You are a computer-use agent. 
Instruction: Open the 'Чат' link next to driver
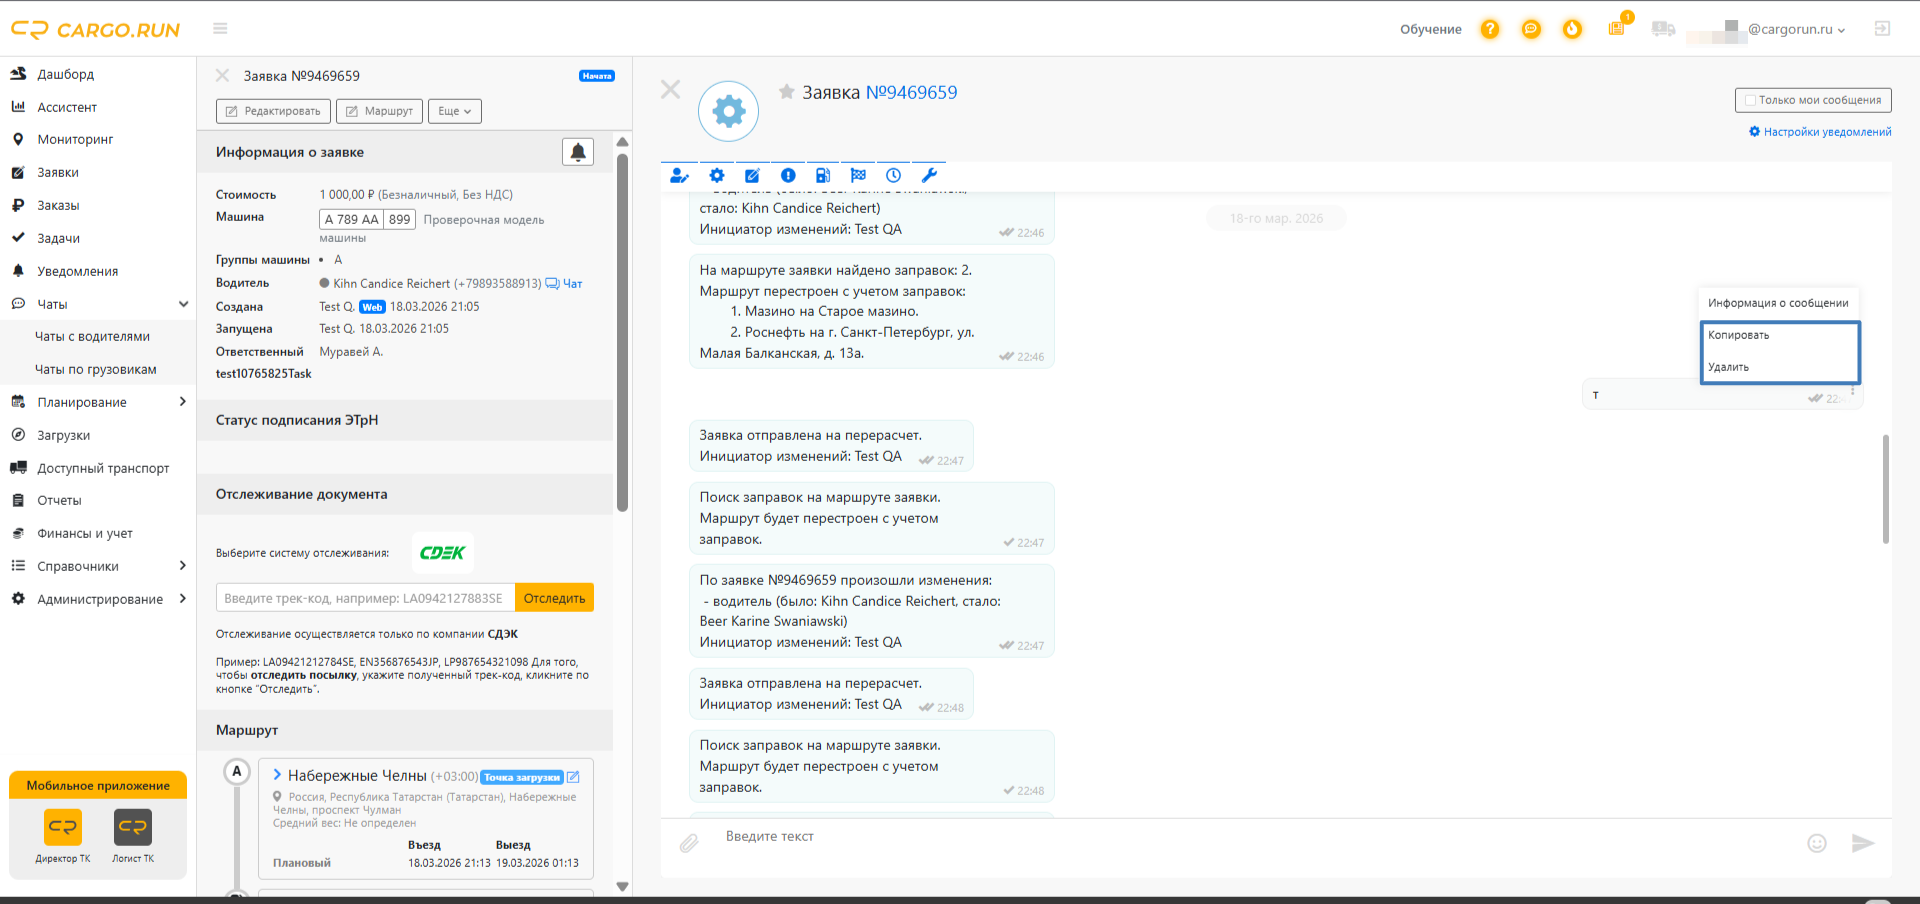tap(564, 284)
